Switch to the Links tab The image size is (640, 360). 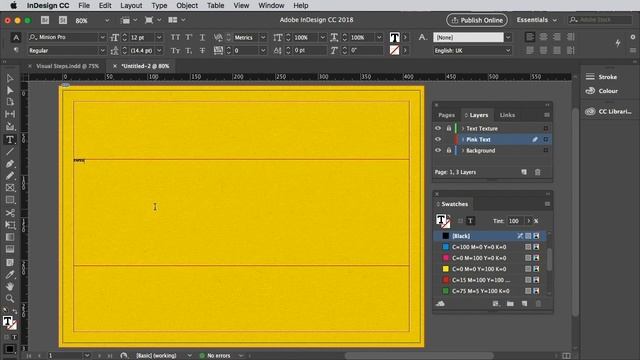tap(507, 115)
